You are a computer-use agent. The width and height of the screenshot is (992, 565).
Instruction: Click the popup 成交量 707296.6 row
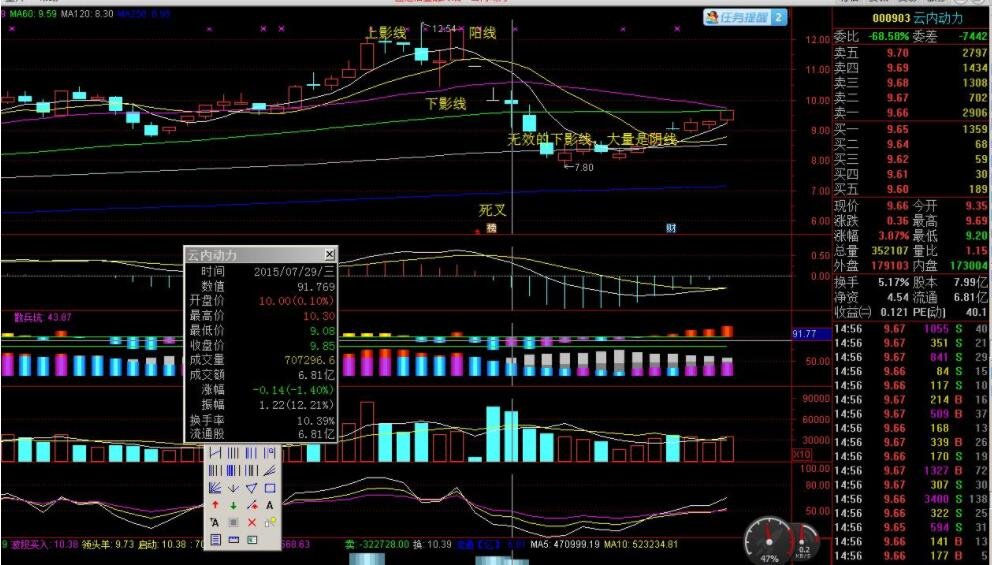(261, 360)
